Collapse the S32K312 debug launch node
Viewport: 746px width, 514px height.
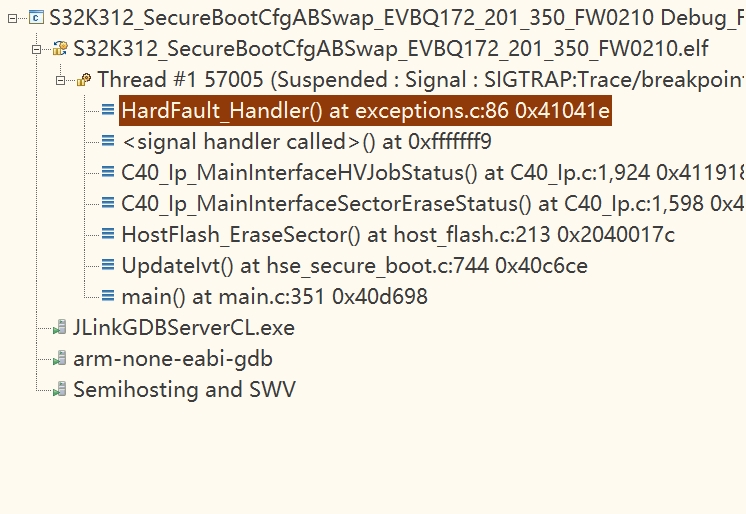pyautogui.click(x=13, y=17)
